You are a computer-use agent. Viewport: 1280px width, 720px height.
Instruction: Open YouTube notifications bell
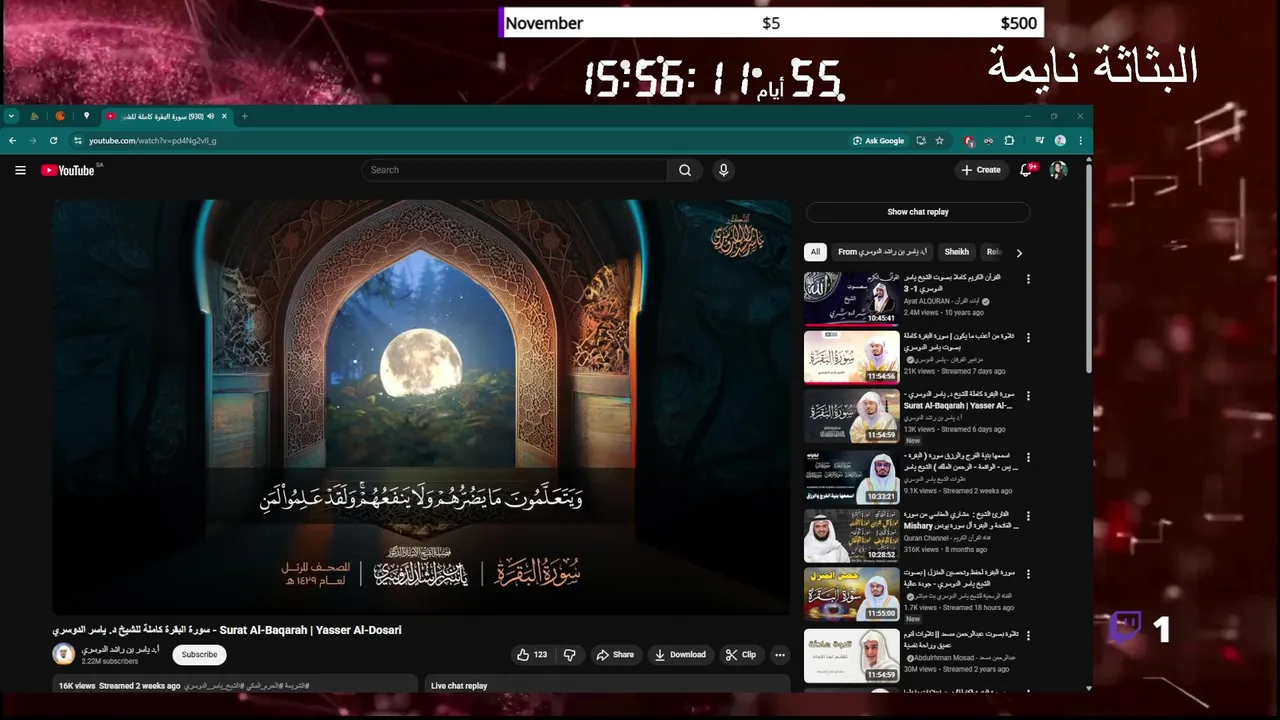[1025, 170]
